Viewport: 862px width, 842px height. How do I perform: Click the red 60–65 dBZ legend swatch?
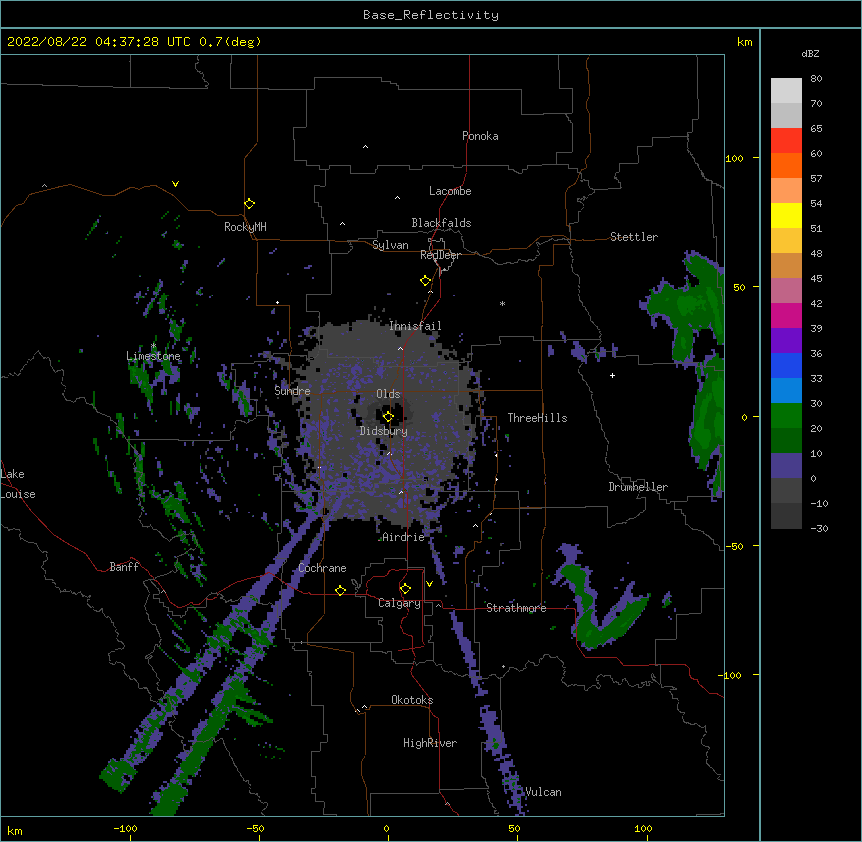[786, 141]
